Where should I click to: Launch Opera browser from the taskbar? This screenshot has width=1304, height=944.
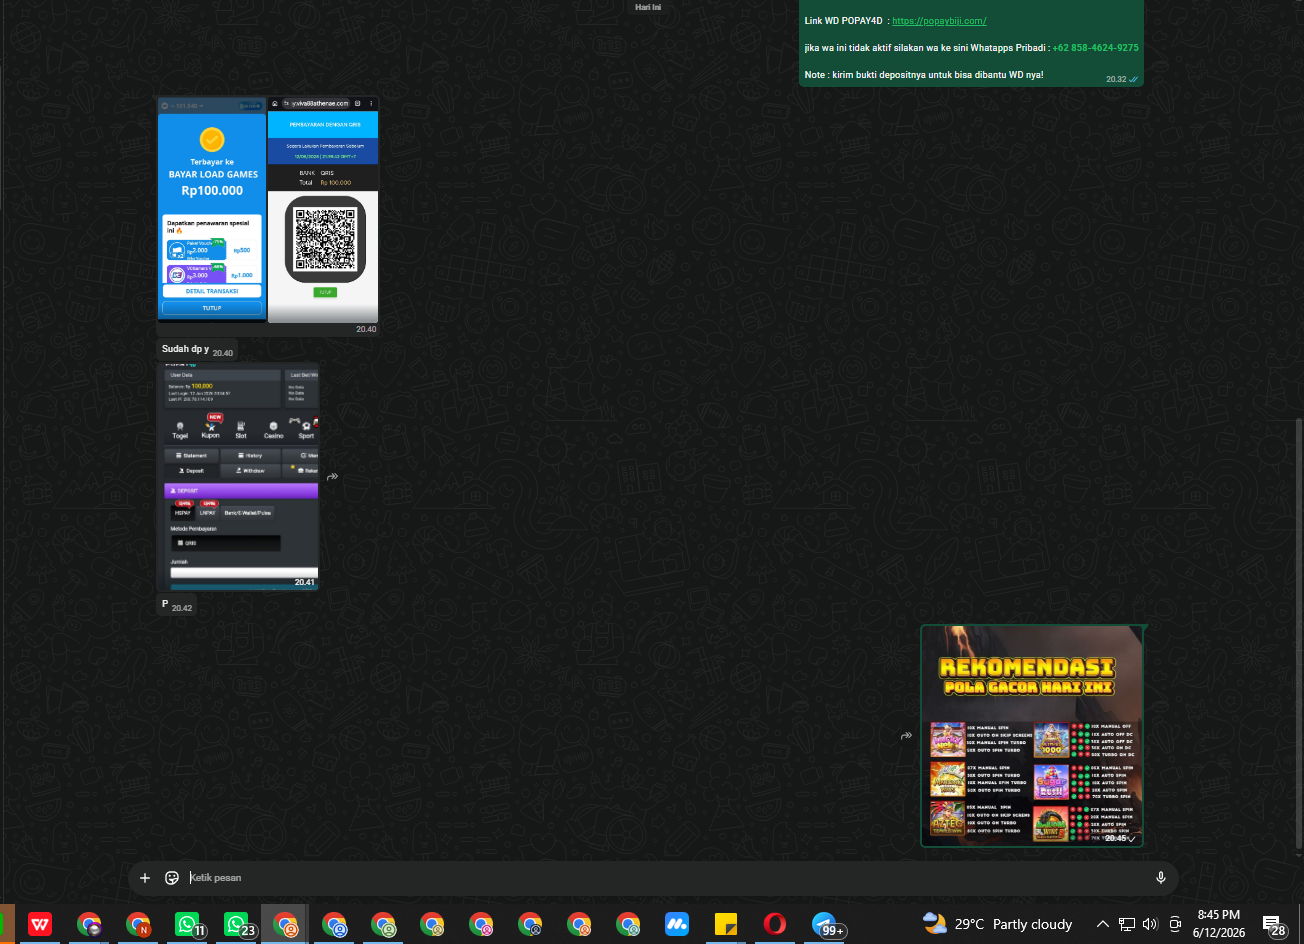click(x=775, y=924)
